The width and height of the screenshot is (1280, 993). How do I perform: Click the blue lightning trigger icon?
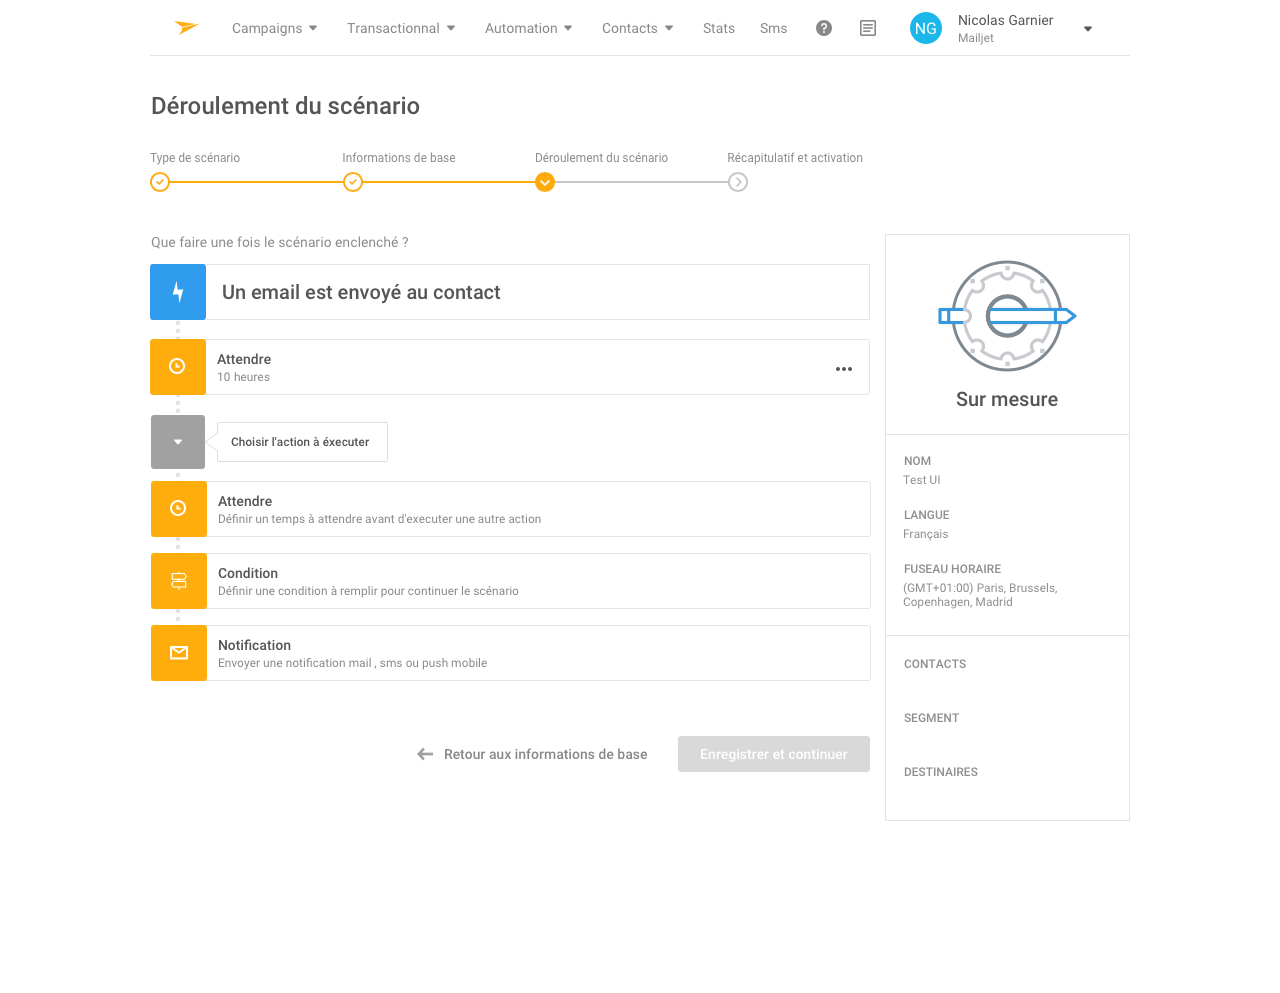[x=178, y=292]
